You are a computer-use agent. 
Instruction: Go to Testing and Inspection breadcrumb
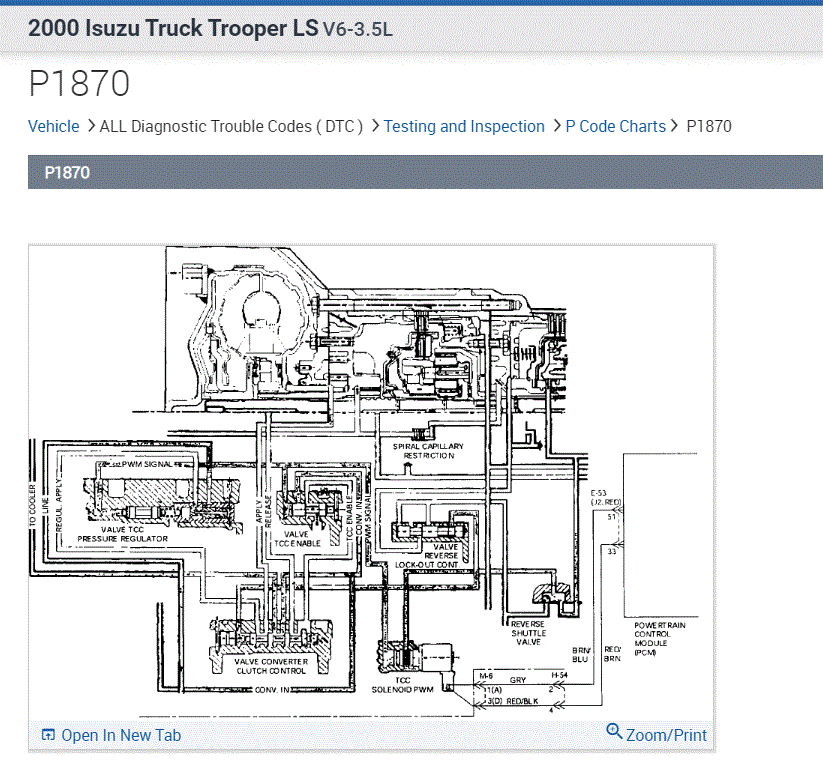pos(464,127)
